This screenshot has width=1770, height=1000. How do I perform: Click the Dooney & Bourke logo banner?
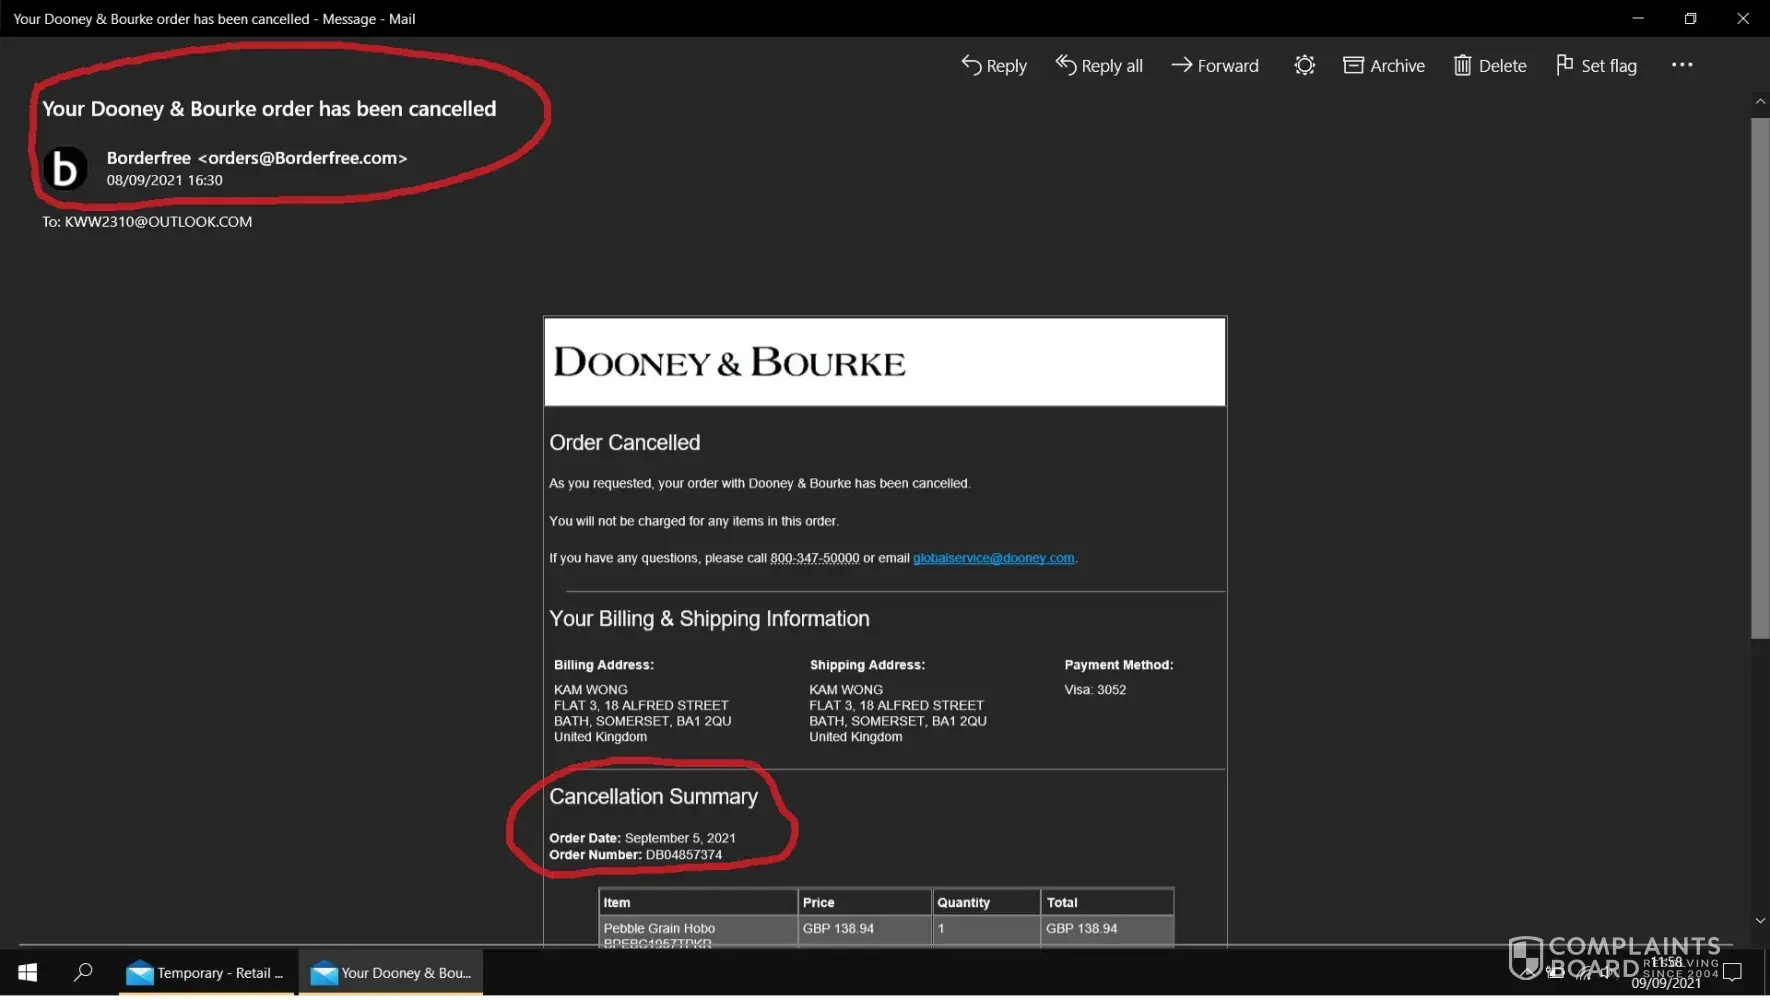884,362
